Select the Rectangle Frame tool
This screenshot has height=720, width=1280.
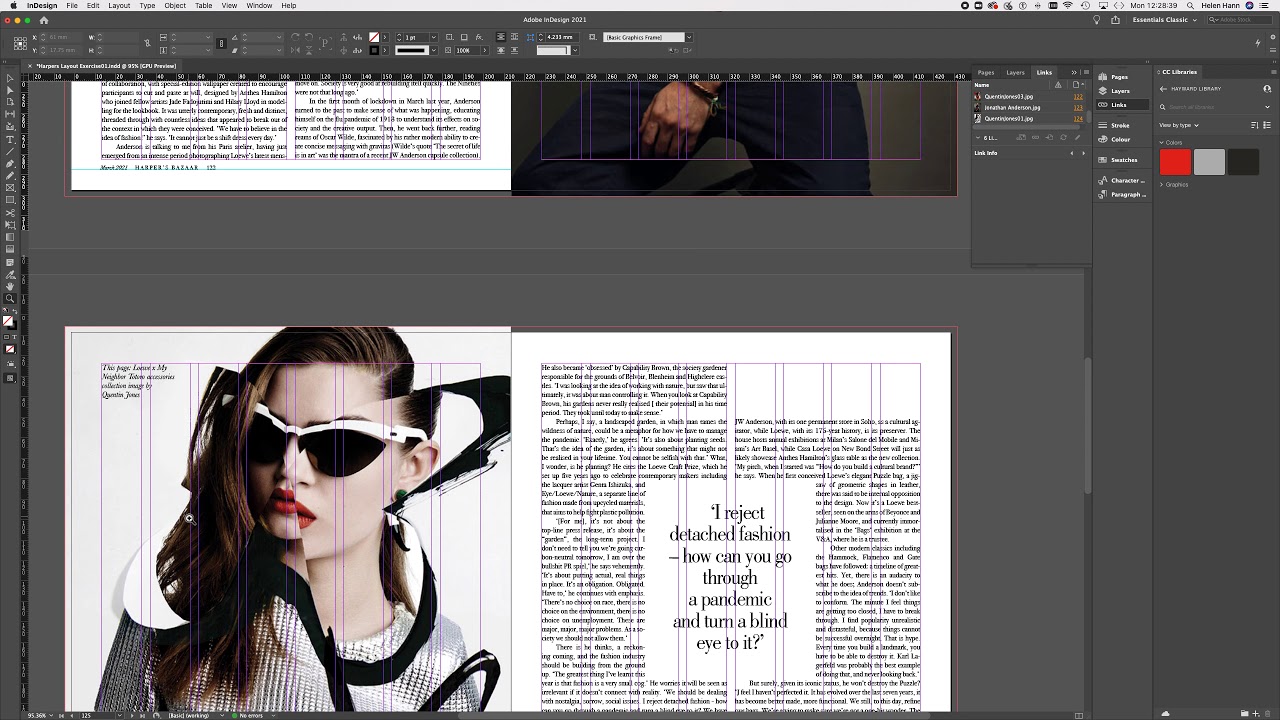coord(10,188)
